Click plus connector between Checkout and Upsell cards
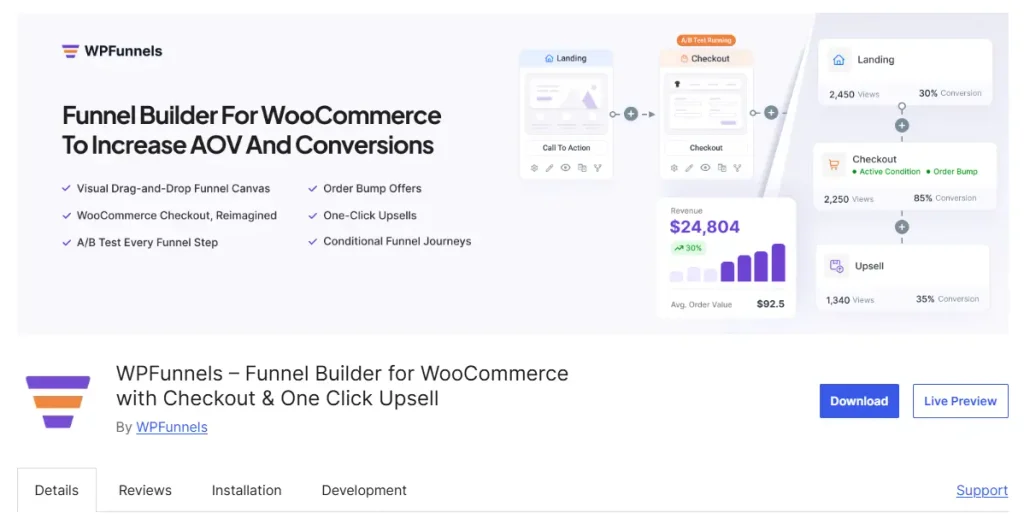 [902, 227]
